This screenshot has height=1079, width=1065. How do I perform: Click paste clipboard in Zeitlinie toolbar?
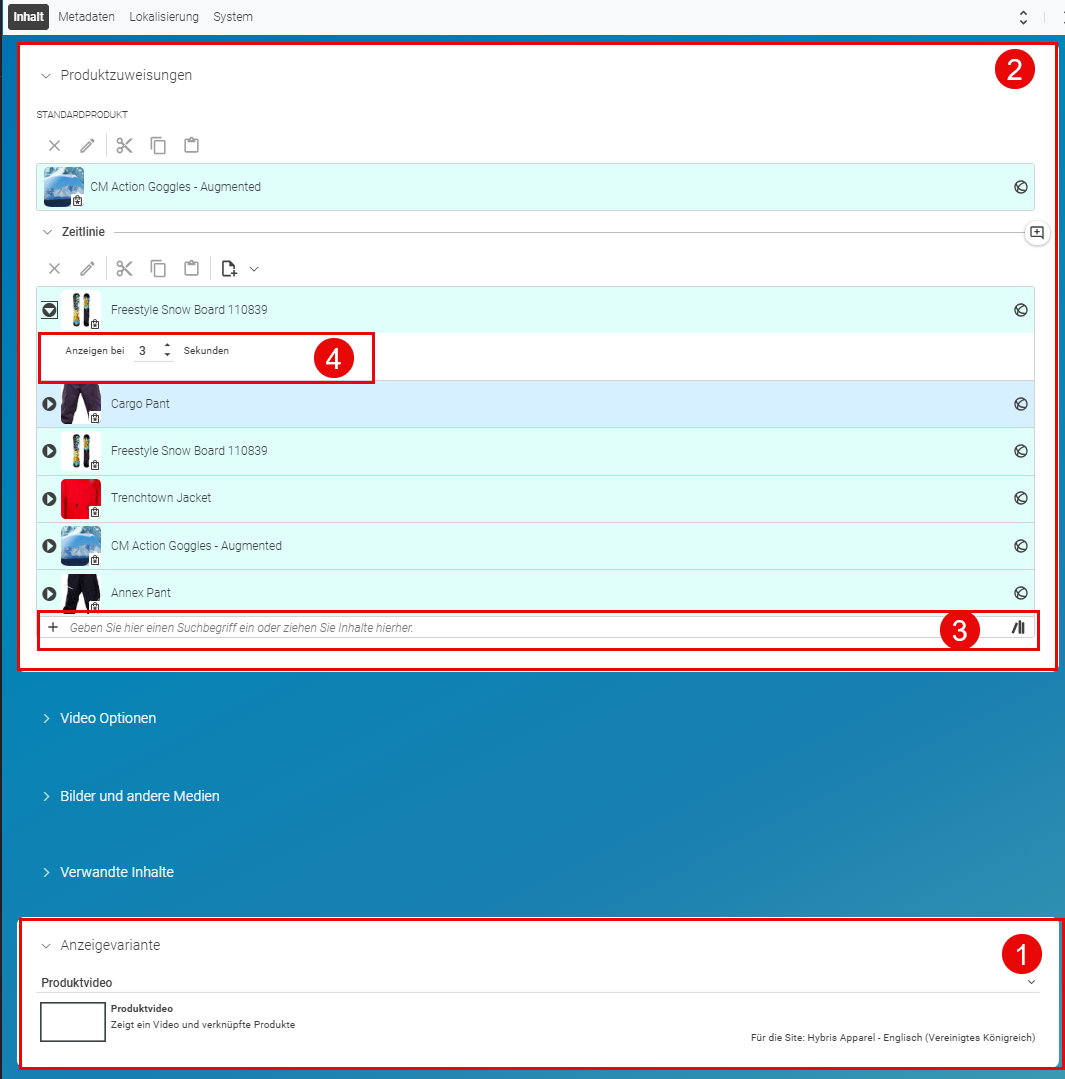click(191, 268)
